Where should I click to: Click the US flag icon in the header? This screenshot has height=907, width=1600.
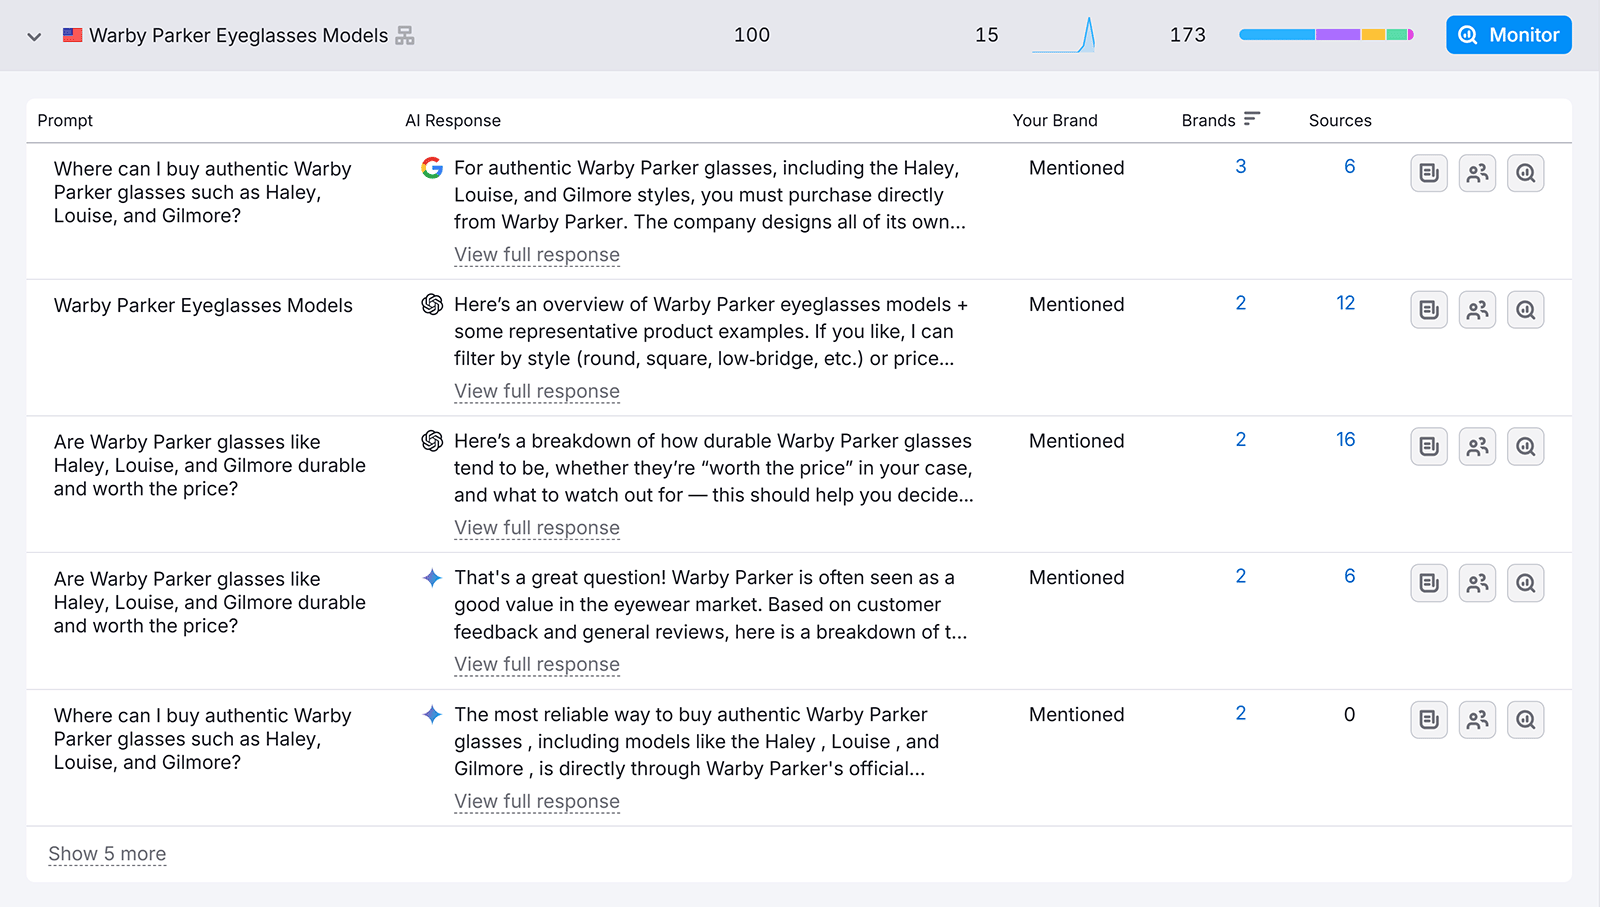coord(73,35)
